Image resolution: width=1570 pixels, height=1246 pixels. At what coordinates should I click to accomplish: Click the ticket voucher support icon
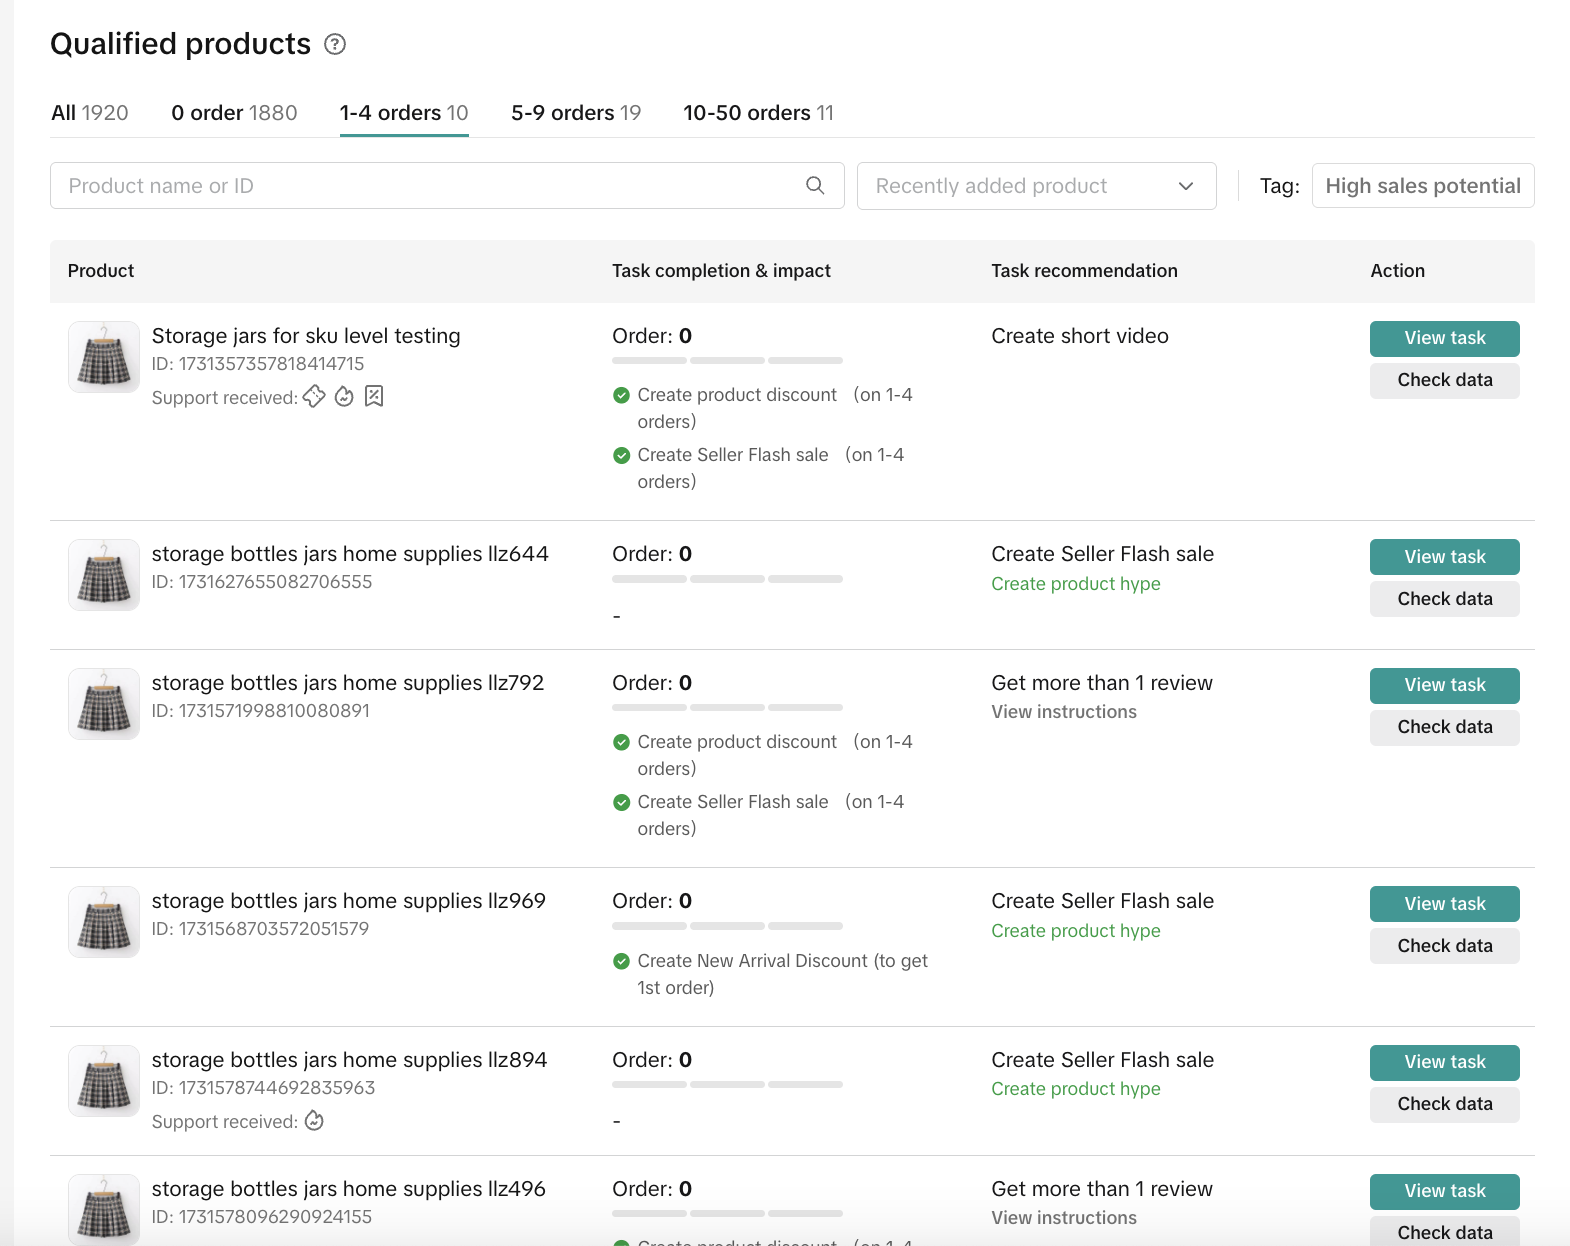tap(314, 397)
